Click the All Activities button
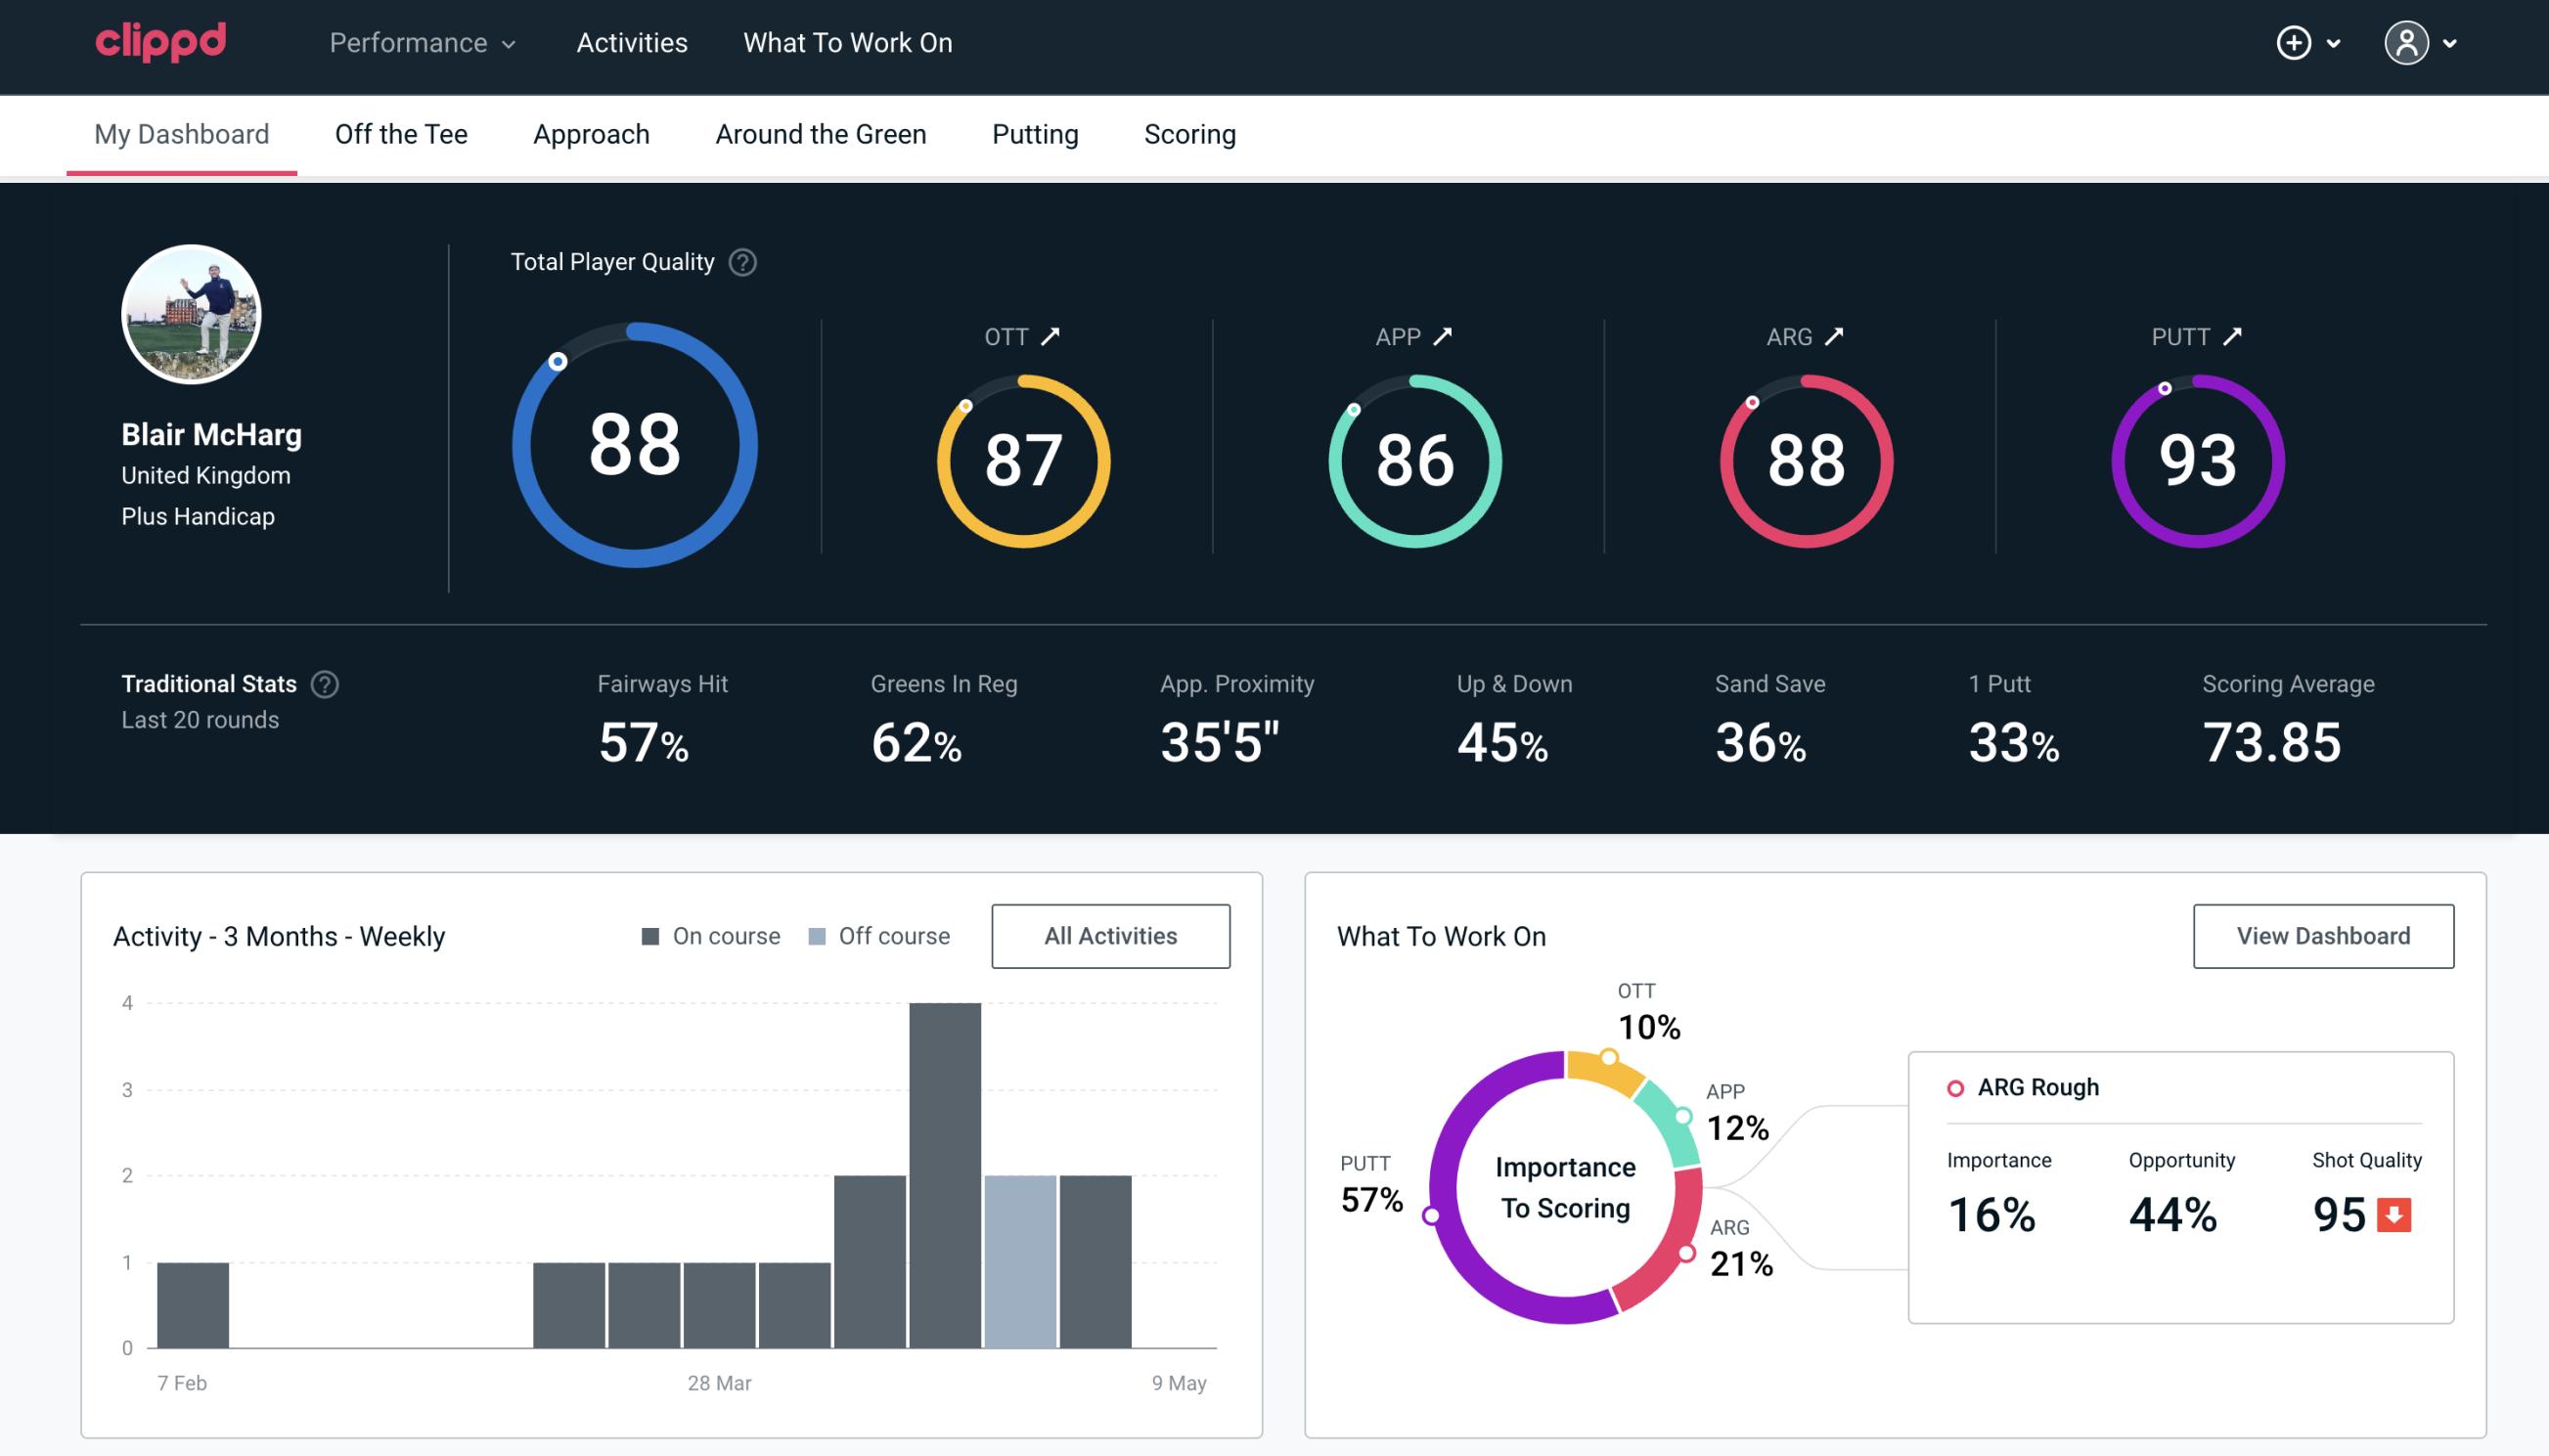The image size is (2549, 1456). (x=1110, y=935)
